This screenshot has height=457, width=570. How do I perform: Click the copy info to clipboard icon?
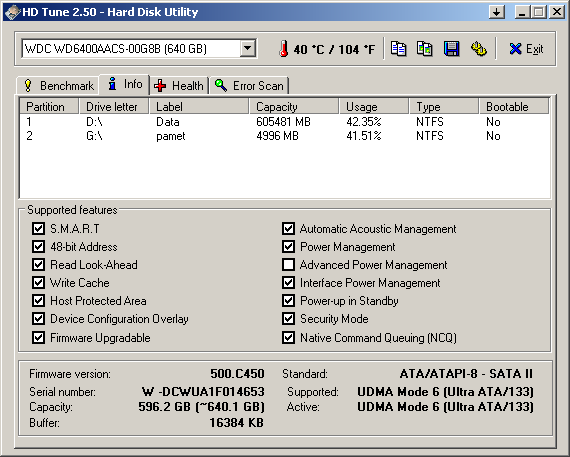(x=398, y=49)
